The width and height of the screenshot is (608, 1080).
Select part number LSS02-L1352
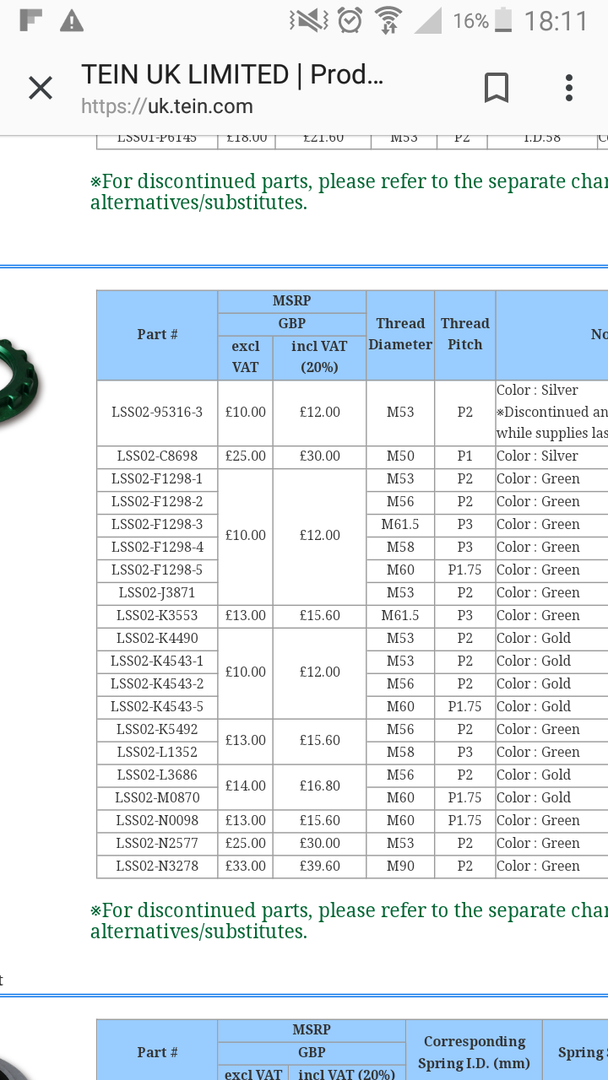[x=157, y=752]
